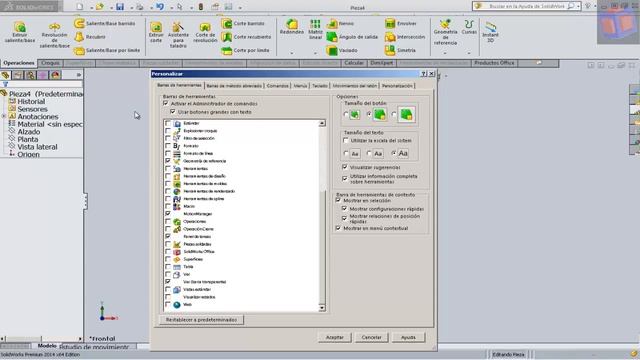Enable Web toolbar checkbox
640x360 pixels.
click(168, 304)
